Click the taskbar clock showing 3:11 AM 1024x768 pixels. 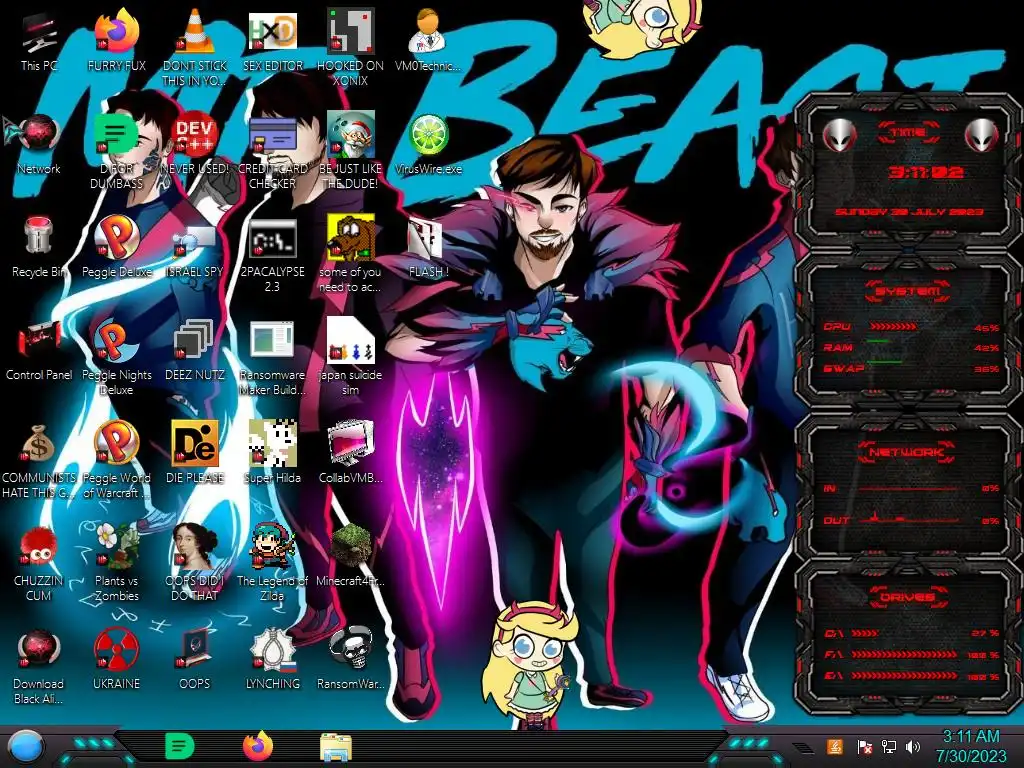[971, 746]
